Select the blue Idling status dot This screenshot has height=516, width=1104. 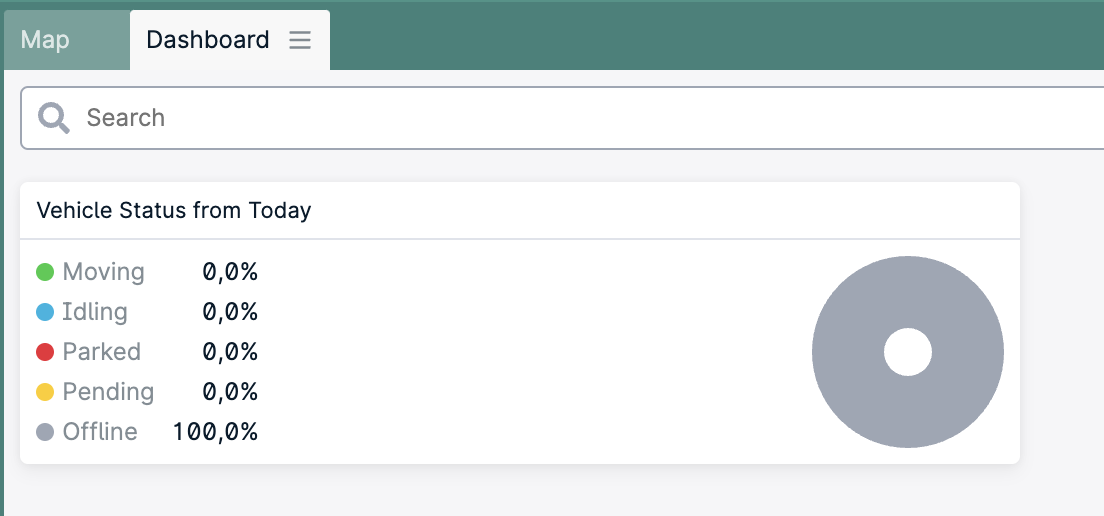click(45, 312)
